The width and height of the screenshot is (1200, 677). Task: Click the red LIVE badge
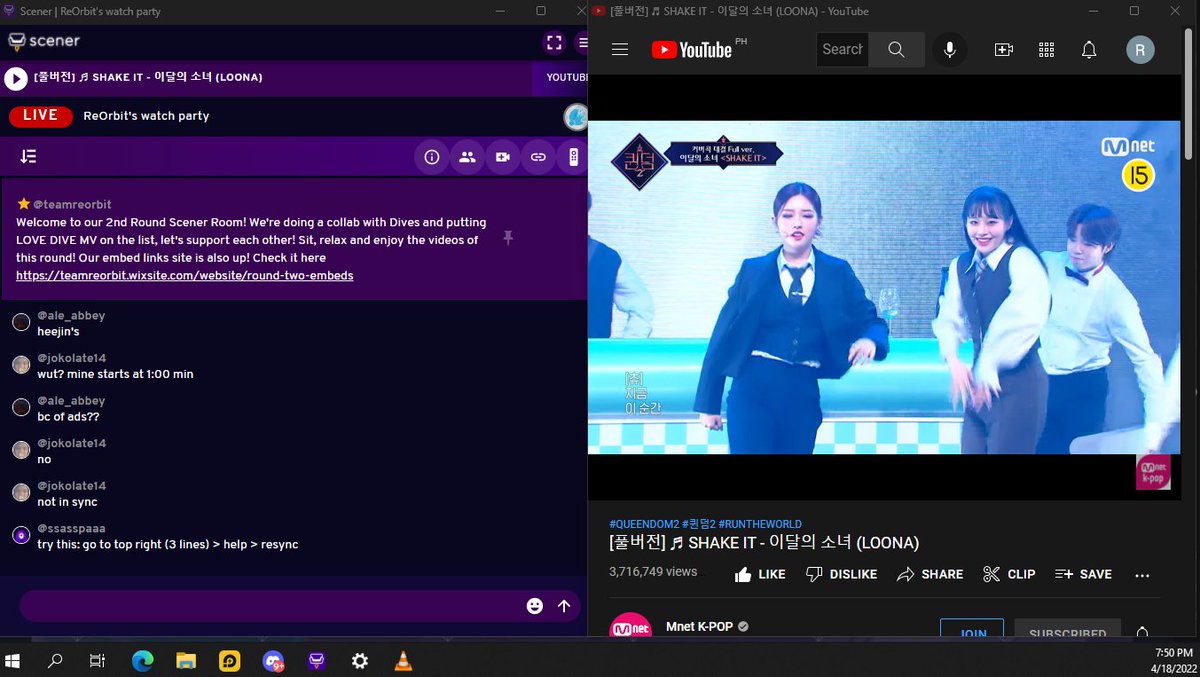point(40,116)
